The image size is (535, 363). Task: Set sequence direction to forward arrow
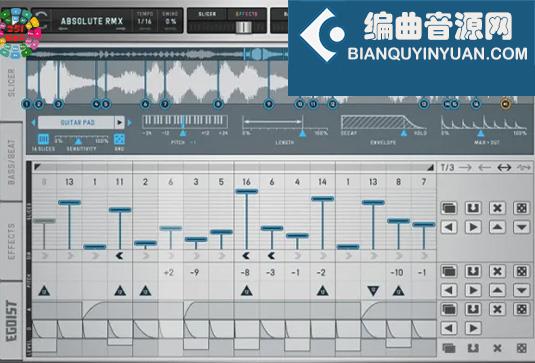(x=465, y=168)
